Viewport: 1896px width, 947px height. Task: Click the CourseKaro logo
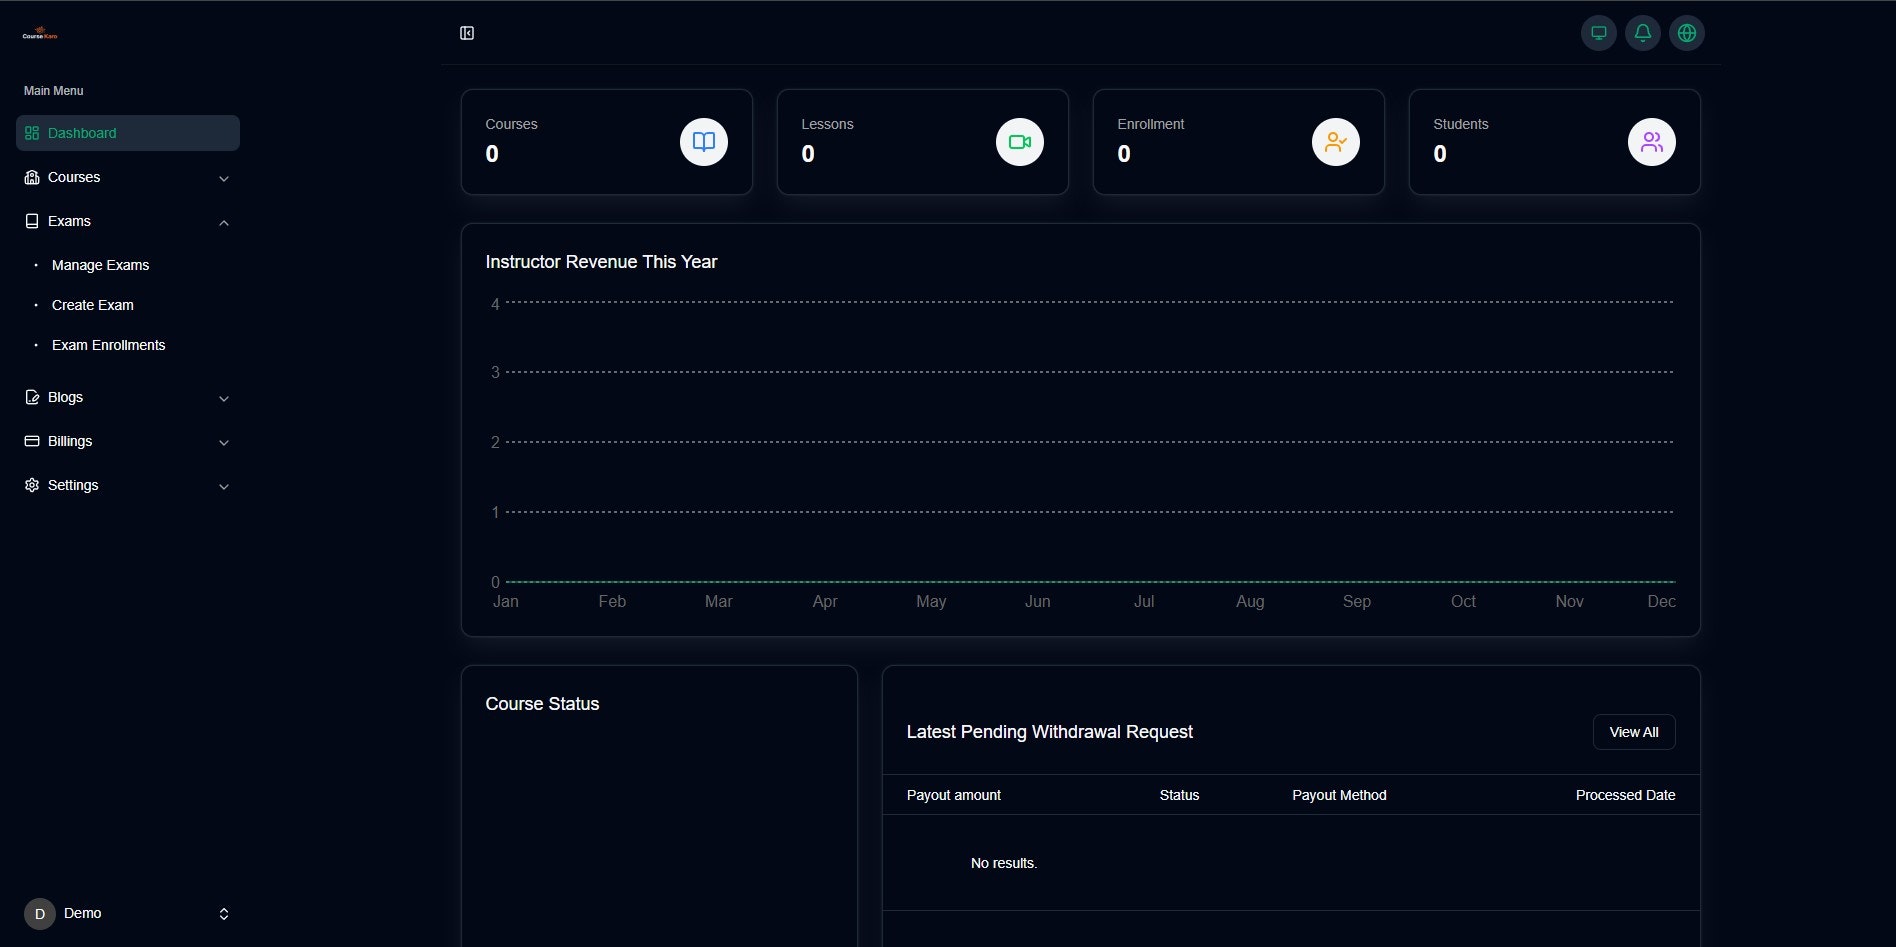[x=40, y=34]
